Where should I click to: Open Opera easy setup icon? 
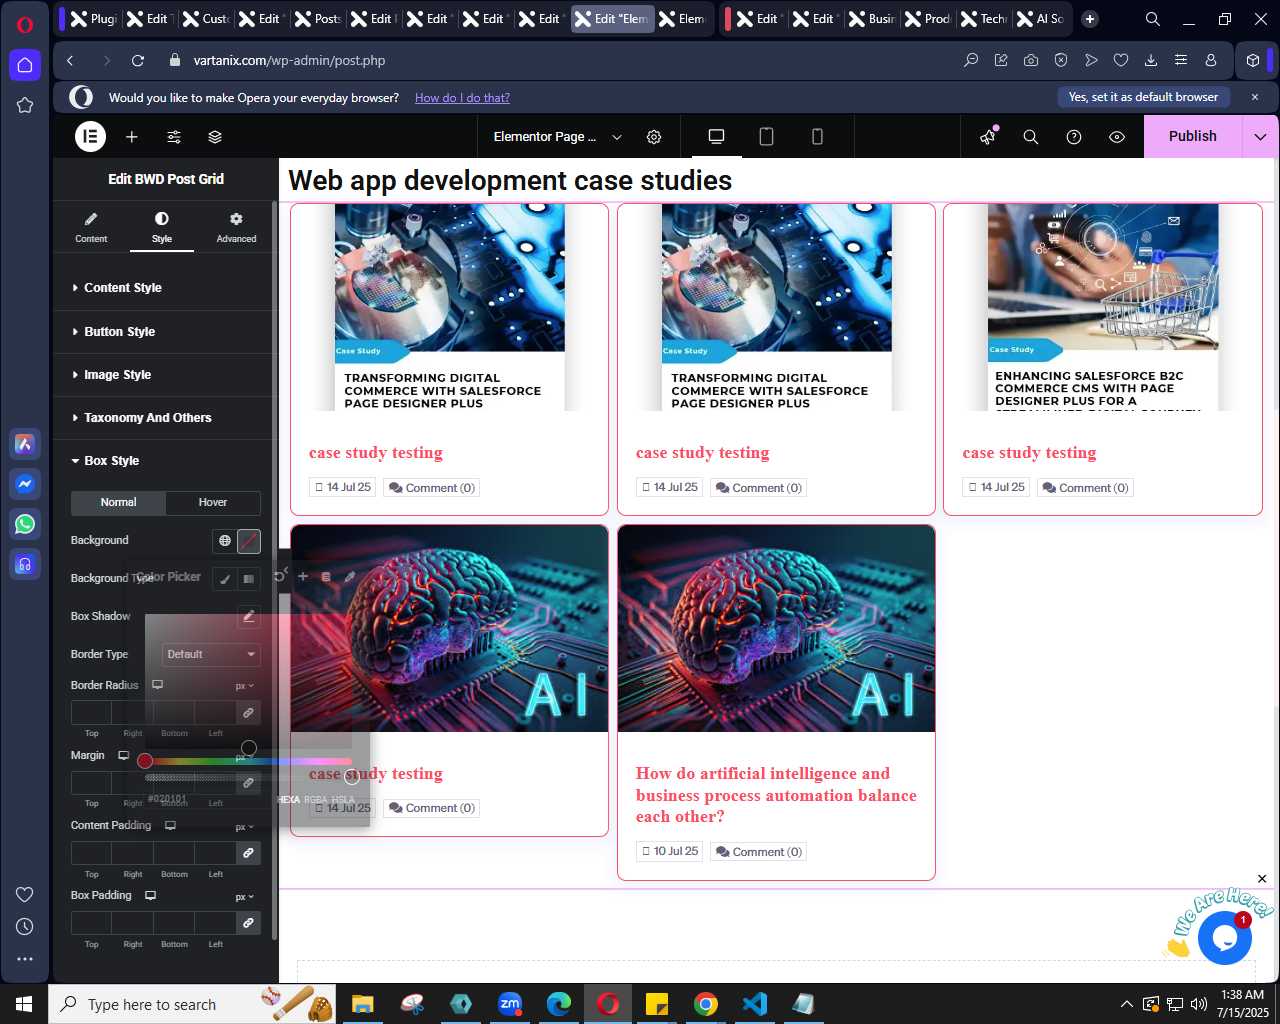click(x=1181, y=60)
